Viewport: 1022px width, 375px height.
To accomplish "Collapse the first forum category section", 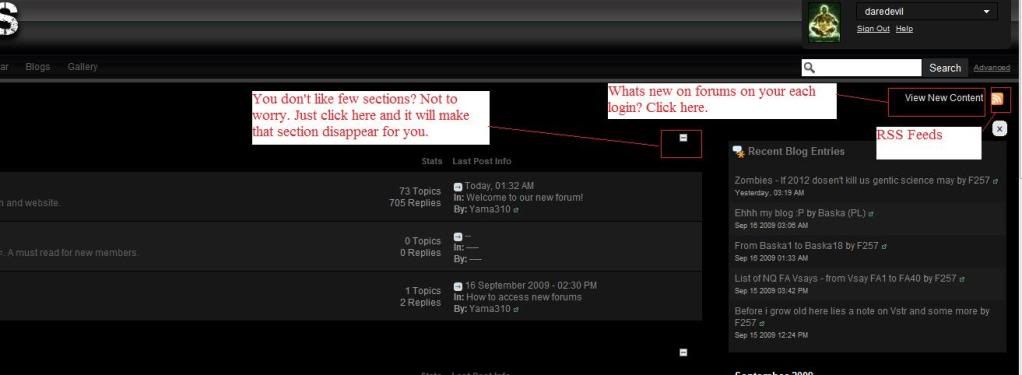I will [683, 138].
